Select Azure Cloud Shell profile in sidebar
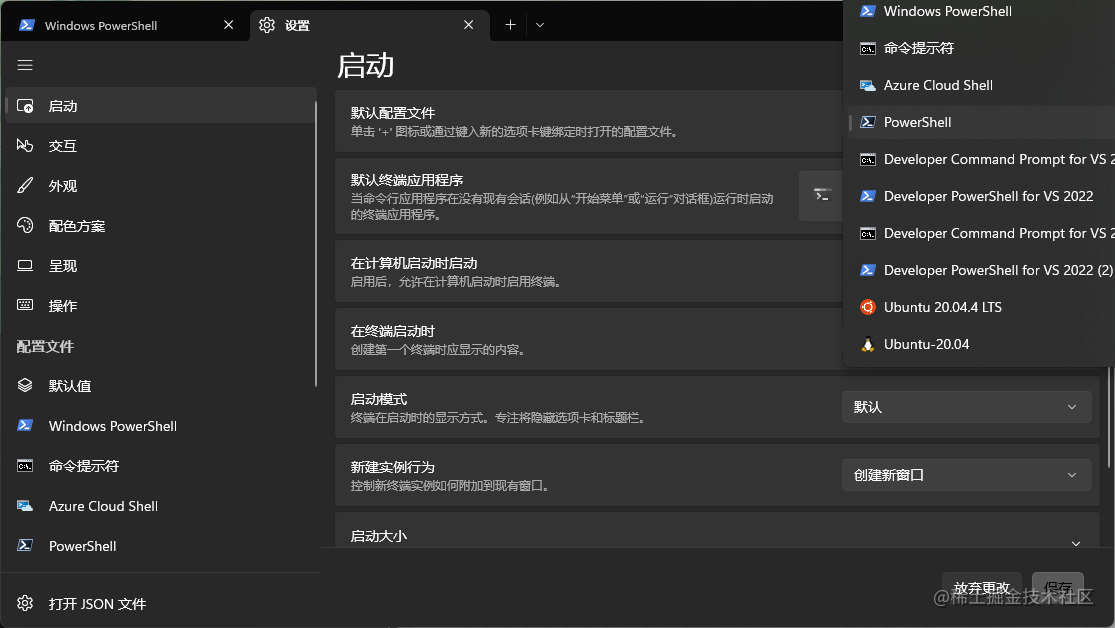Screen dimensions: 1115x628 [x=103, y=506]
